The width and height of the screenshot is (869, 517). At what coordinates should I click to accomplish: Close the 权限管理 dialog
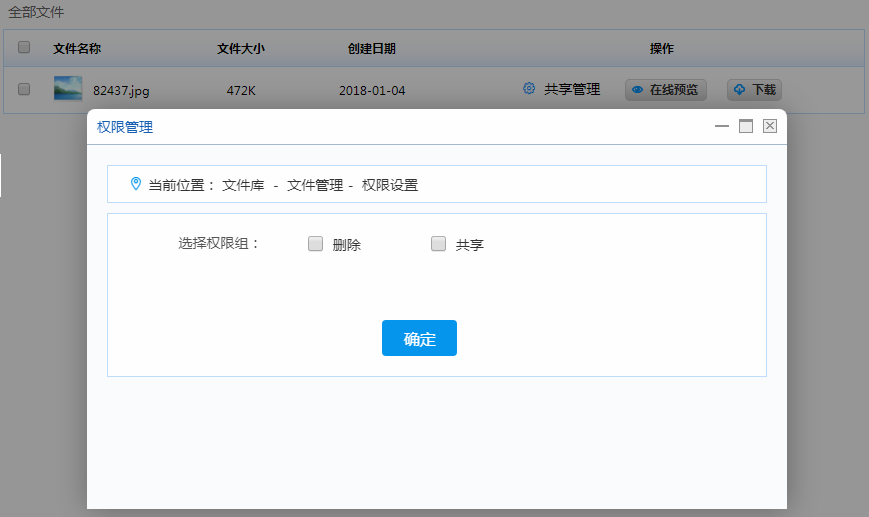point(769,126)
